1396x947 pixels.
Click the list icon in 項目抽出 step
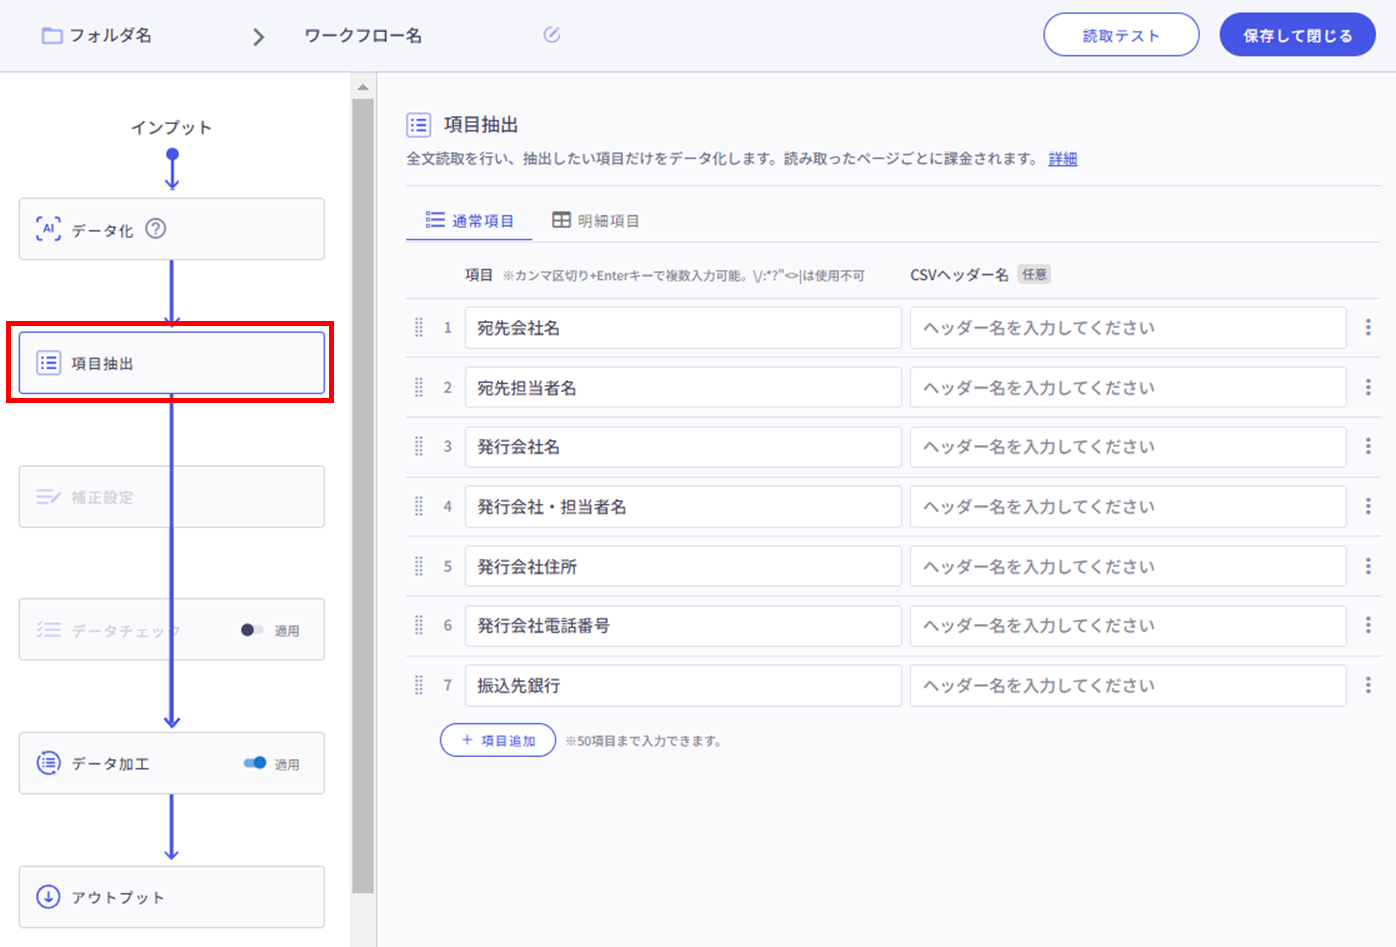point(48,363)
